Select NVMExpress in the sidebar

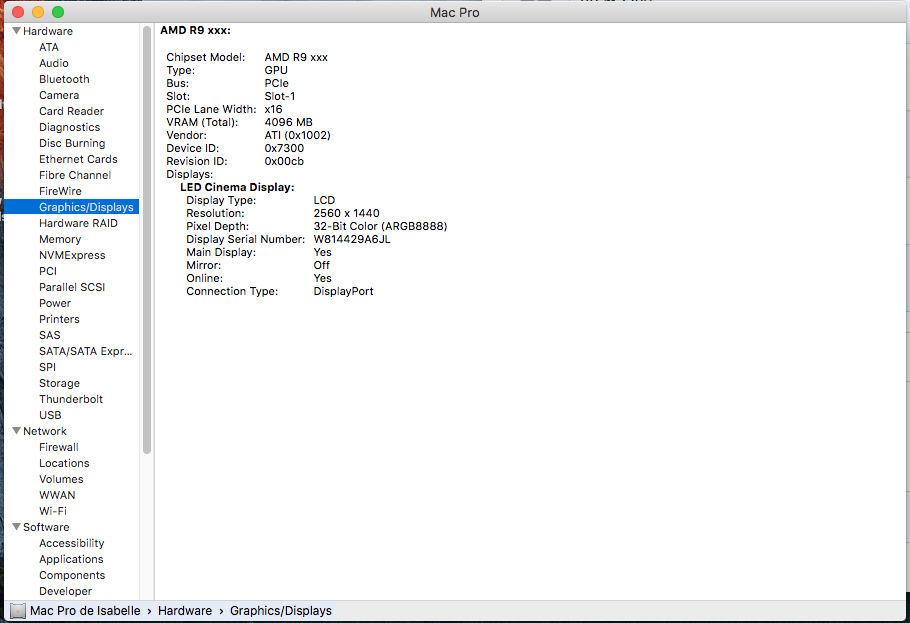tap(72, 255)
